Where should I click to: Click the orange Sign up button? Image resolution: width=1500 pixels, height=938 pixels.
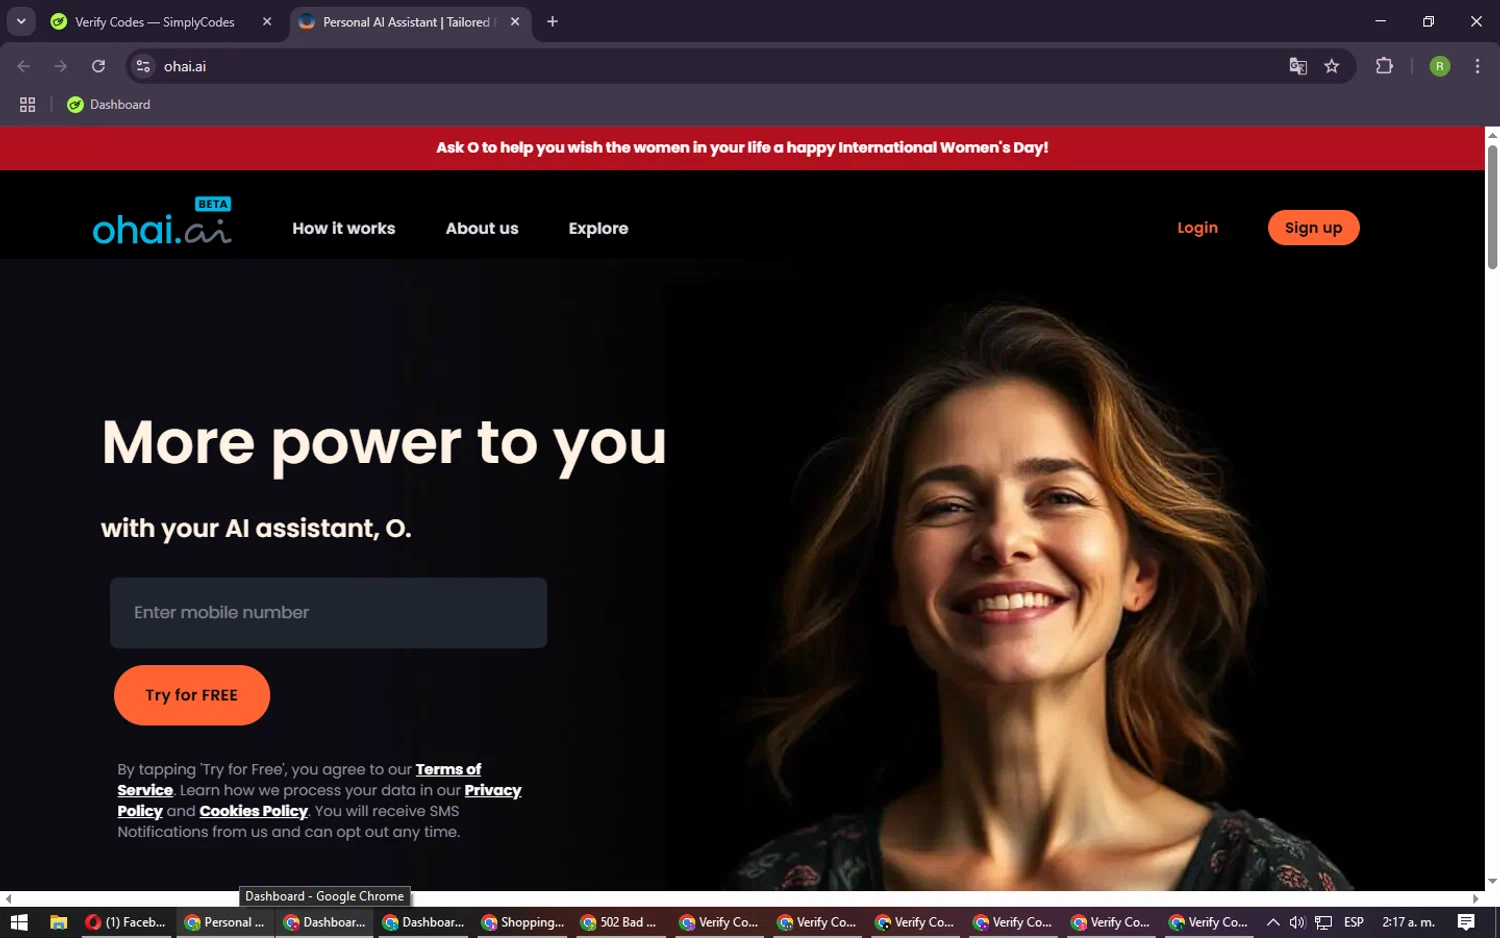1313,227
